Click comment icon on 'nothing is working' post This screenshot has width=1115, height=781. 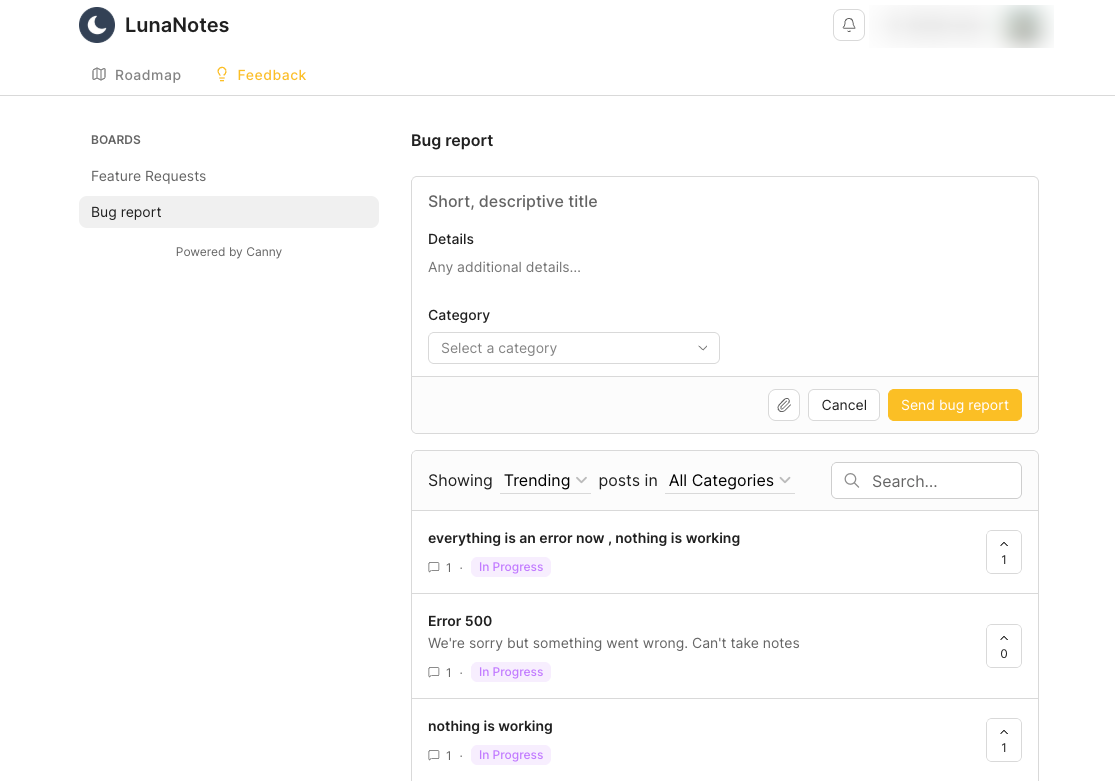coord(434,755)
